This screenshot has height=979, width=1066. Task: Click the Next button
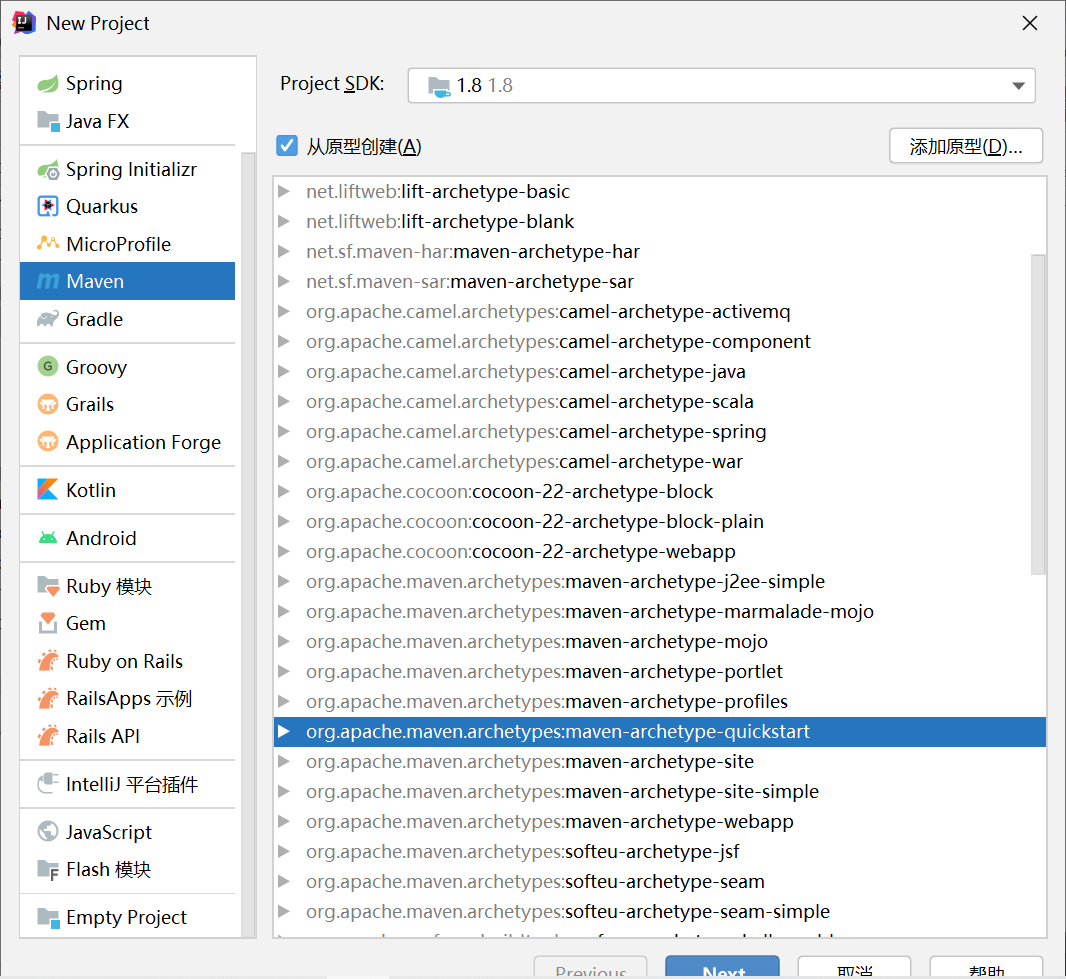click(723, 967)
